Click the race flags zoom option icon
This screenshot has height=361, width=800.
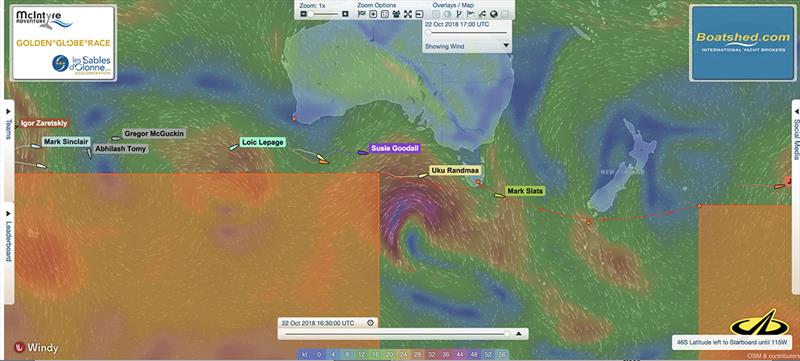click(x=362, y=14)
